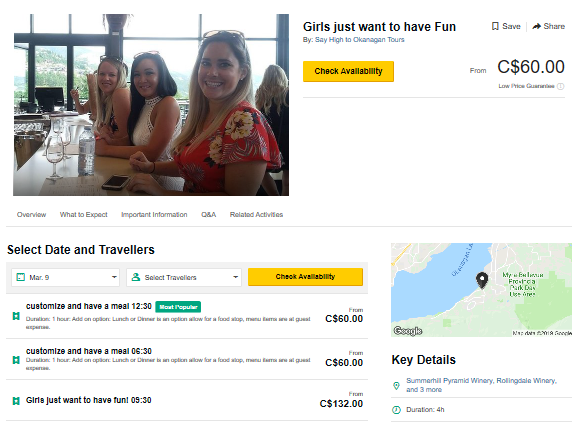The width and height of the screenshot is (585, 423).
Task: Click ticket icon for 12:30 meal option
Action: click(x=16, y=316)
